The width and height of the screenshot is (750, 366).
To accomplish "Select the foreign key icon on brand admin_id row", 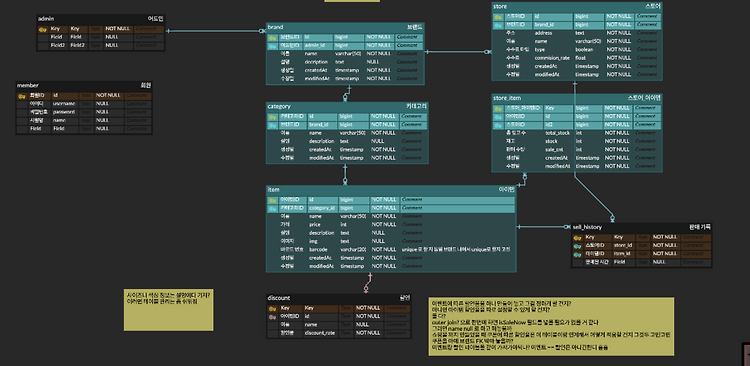I will click(x=272, y=45).
